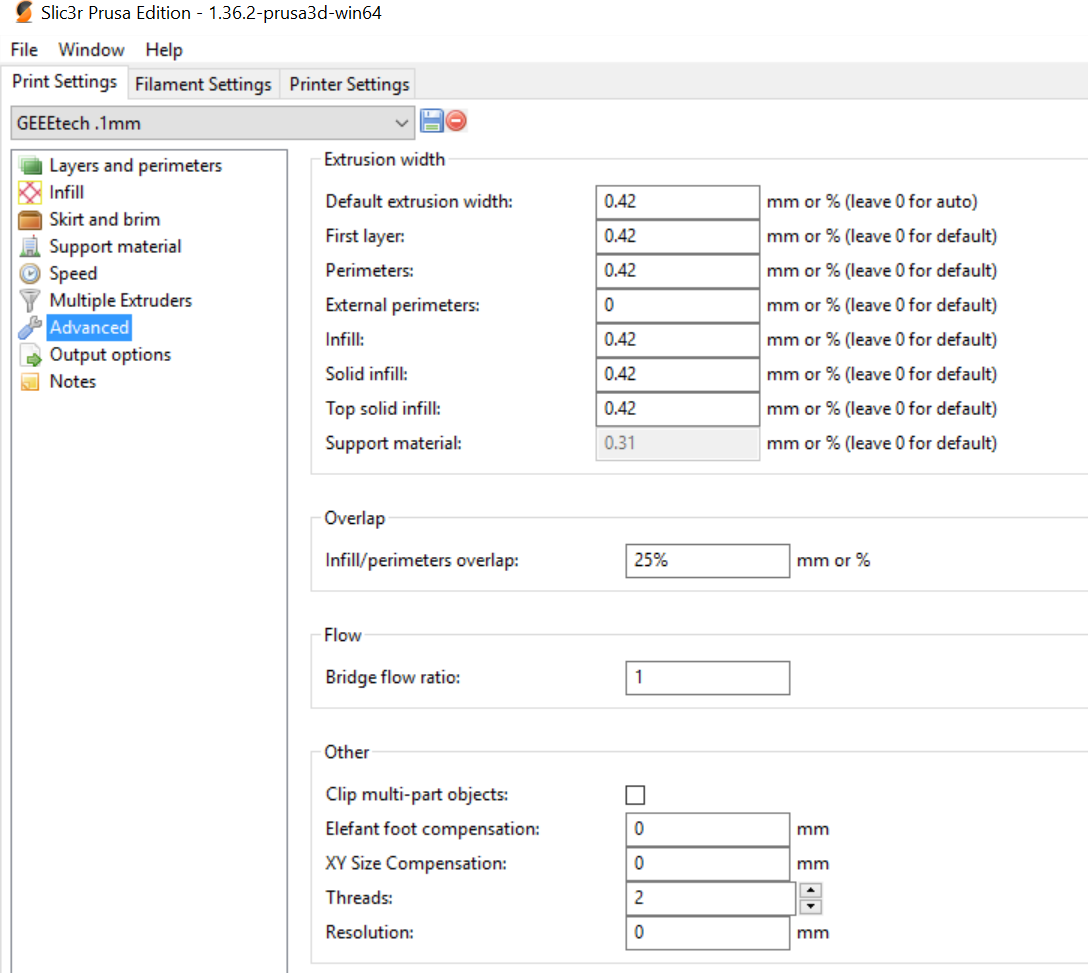Increase Threads with the up arrow

811,890
